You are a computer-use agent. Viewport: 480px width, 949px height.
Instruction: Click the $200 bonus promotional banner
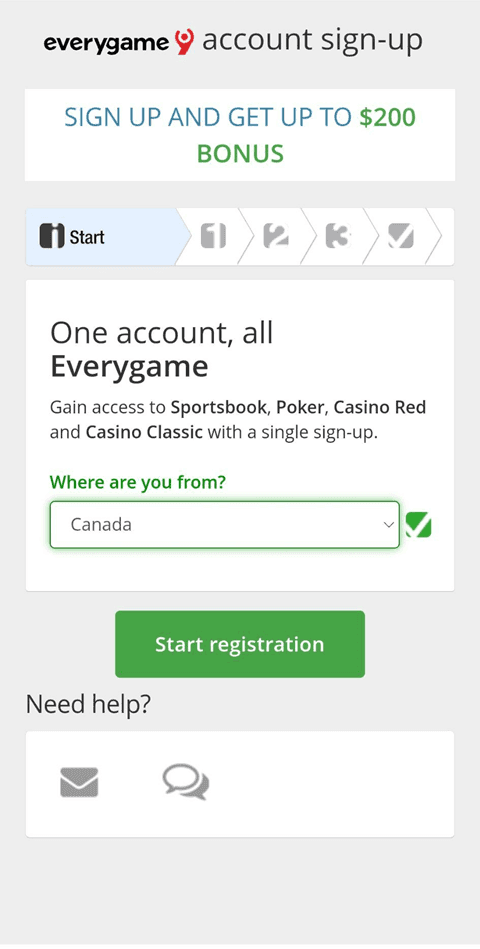click(x=240, y=135)
